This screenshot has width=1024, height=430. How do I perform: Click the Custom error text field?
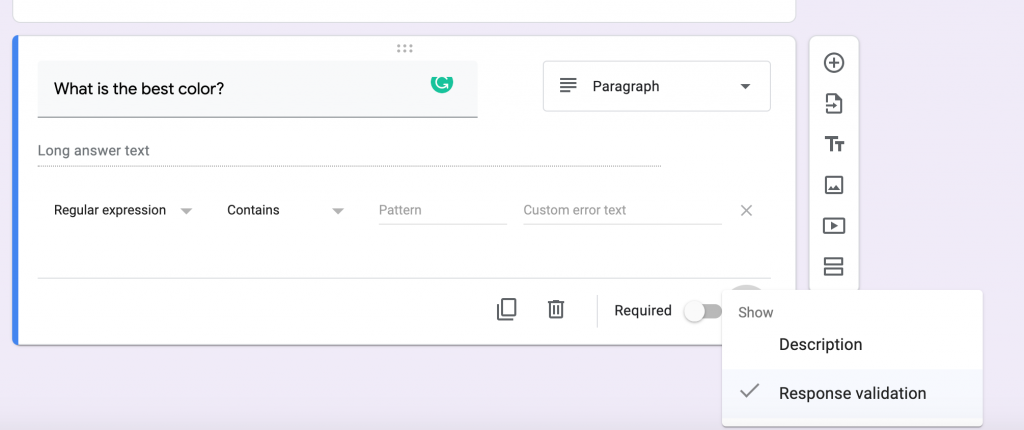coord(622,211)
